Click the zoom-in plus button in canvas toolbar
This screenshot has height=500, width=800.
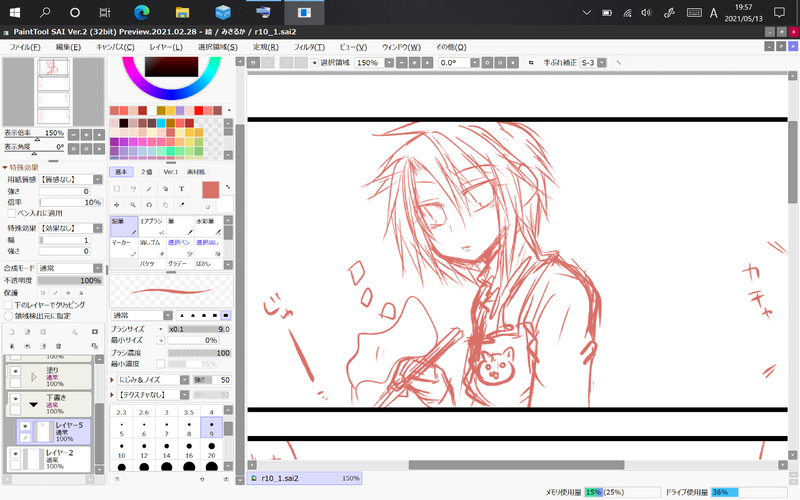coord(415,63)
